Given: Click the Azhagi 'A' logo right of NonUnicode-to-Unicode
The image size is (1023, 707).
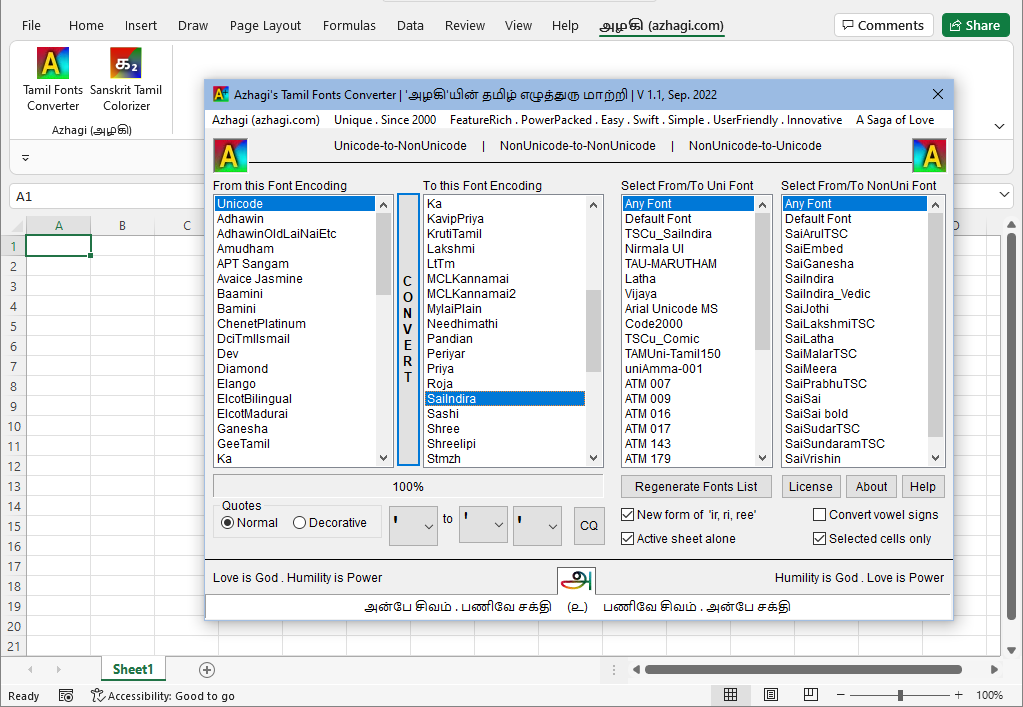Looking at the screenshot, I should coord(929,155).
